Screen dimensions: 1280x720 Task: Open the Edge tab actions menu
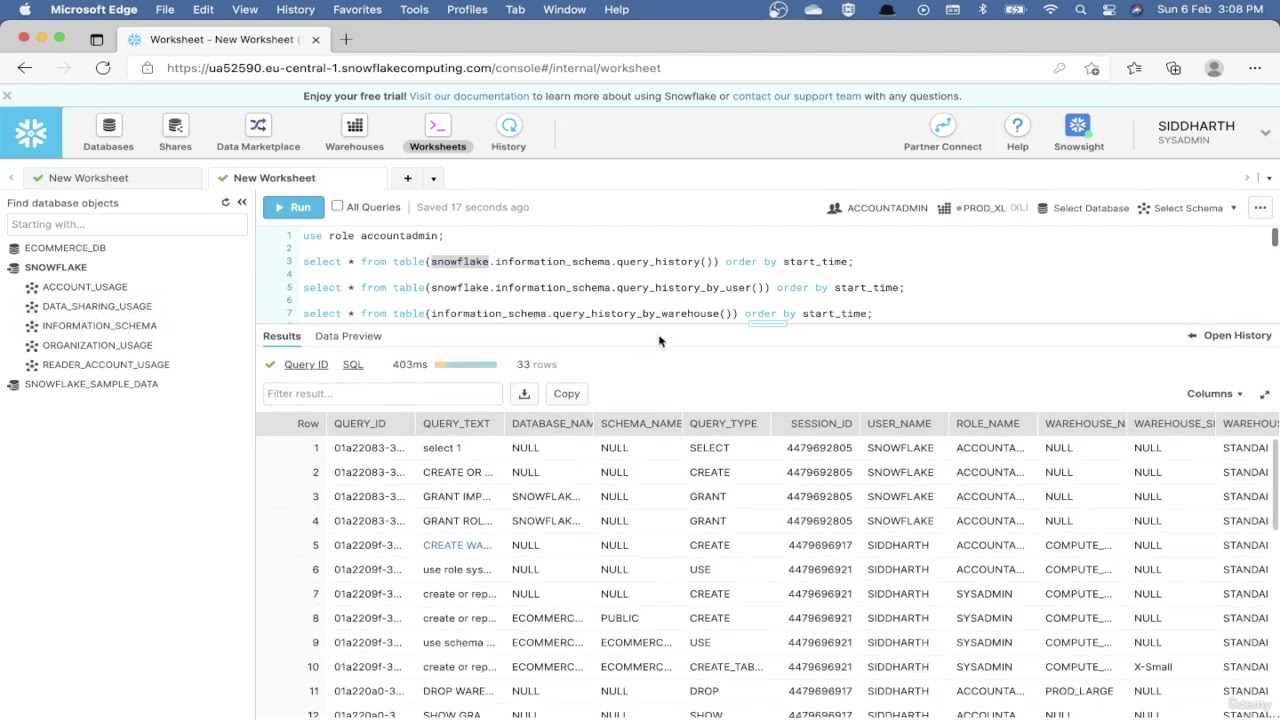96,40
